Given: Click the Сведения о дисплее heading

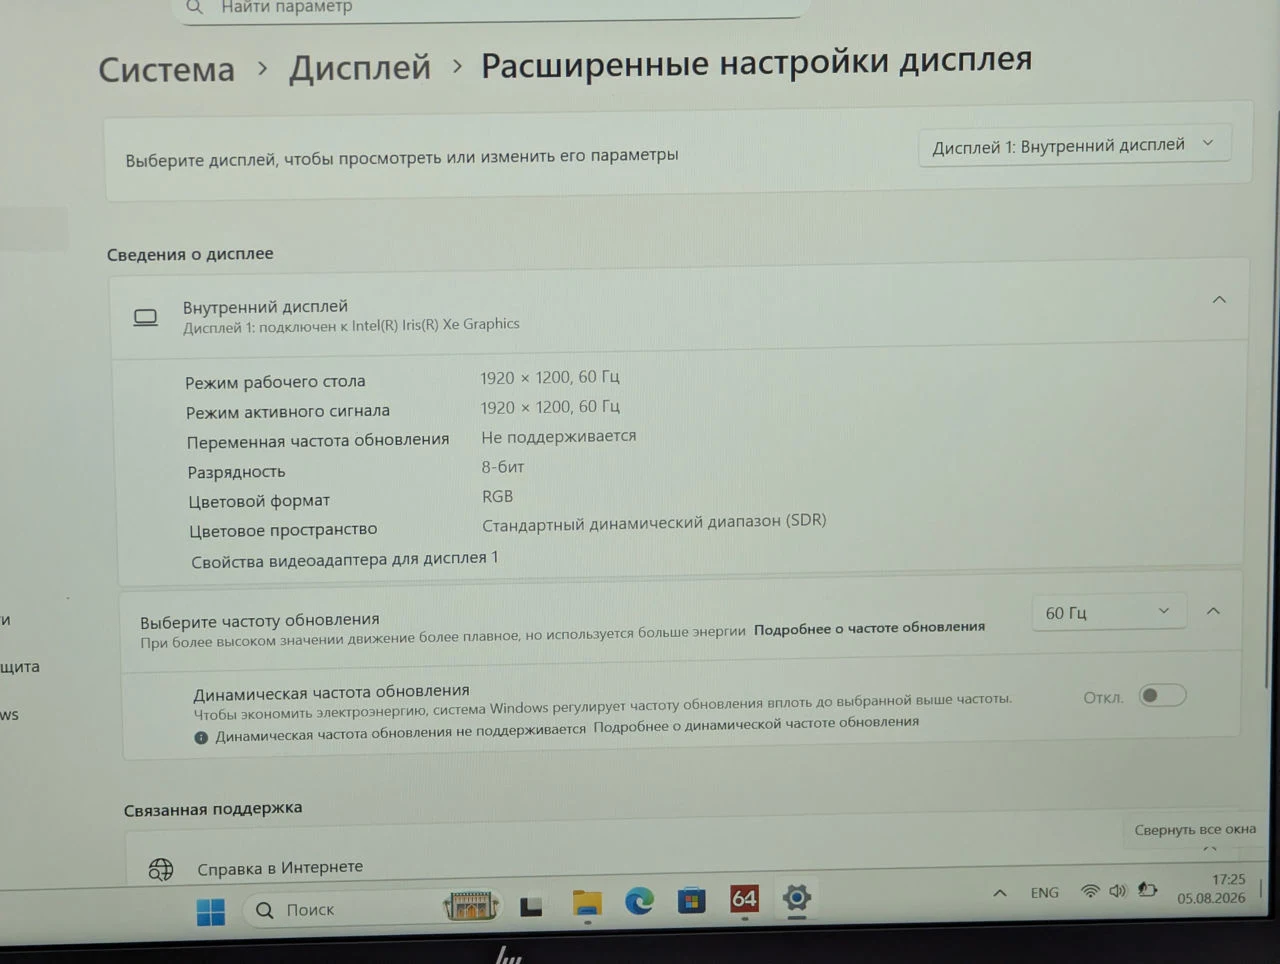Looking at the screenshot, I should tap(190, 254).
